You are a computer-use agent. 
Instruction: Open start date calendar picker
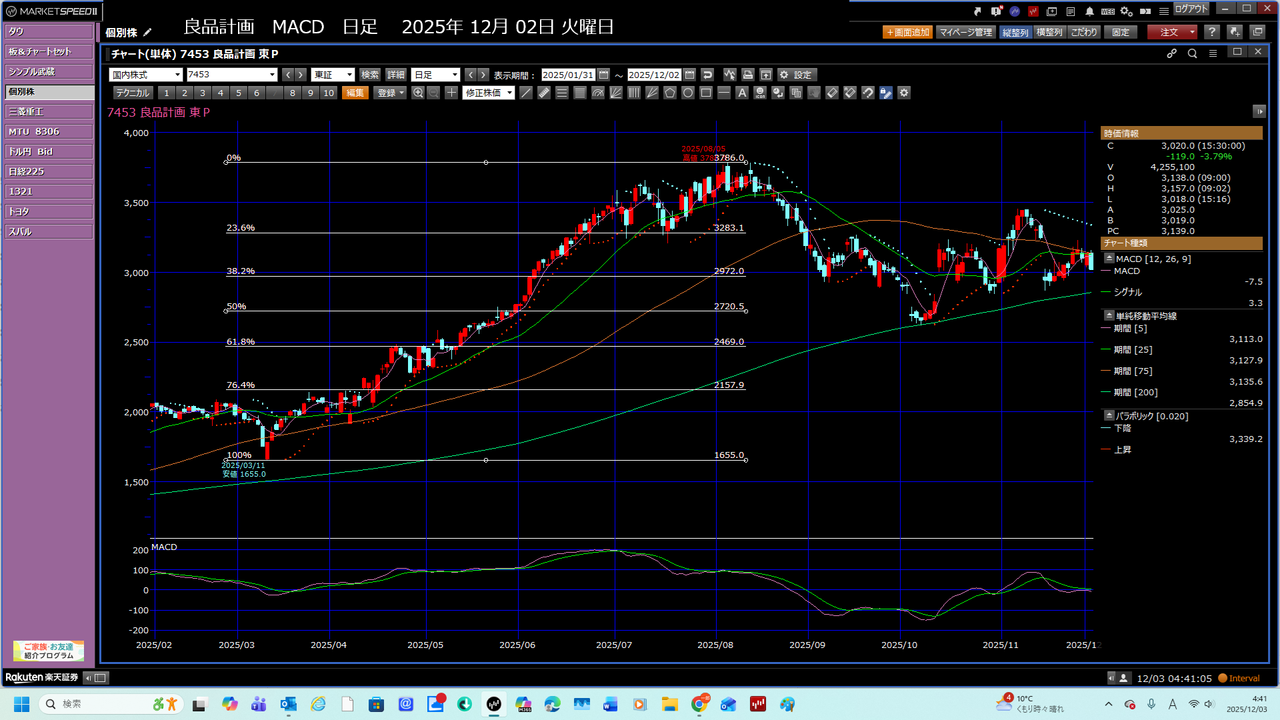[603, 75]
